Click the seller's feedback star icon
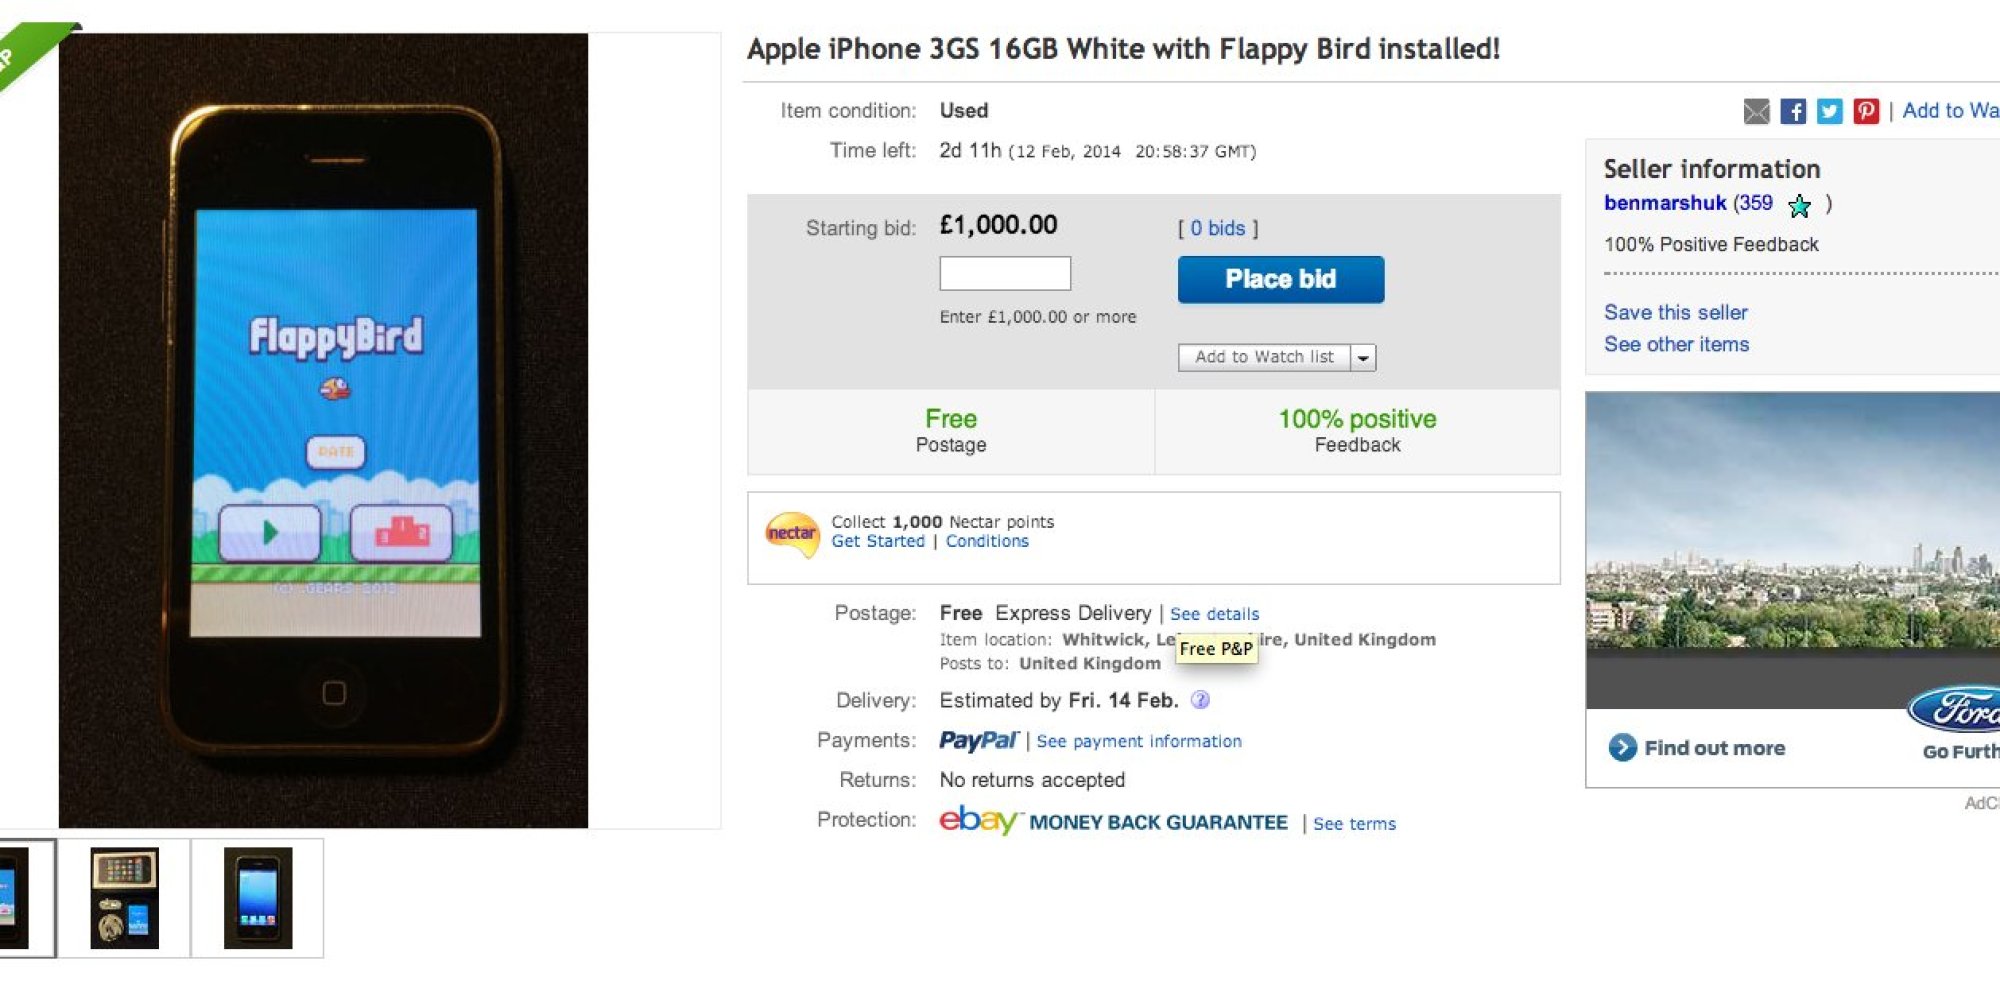 (x=1800, y=206)
